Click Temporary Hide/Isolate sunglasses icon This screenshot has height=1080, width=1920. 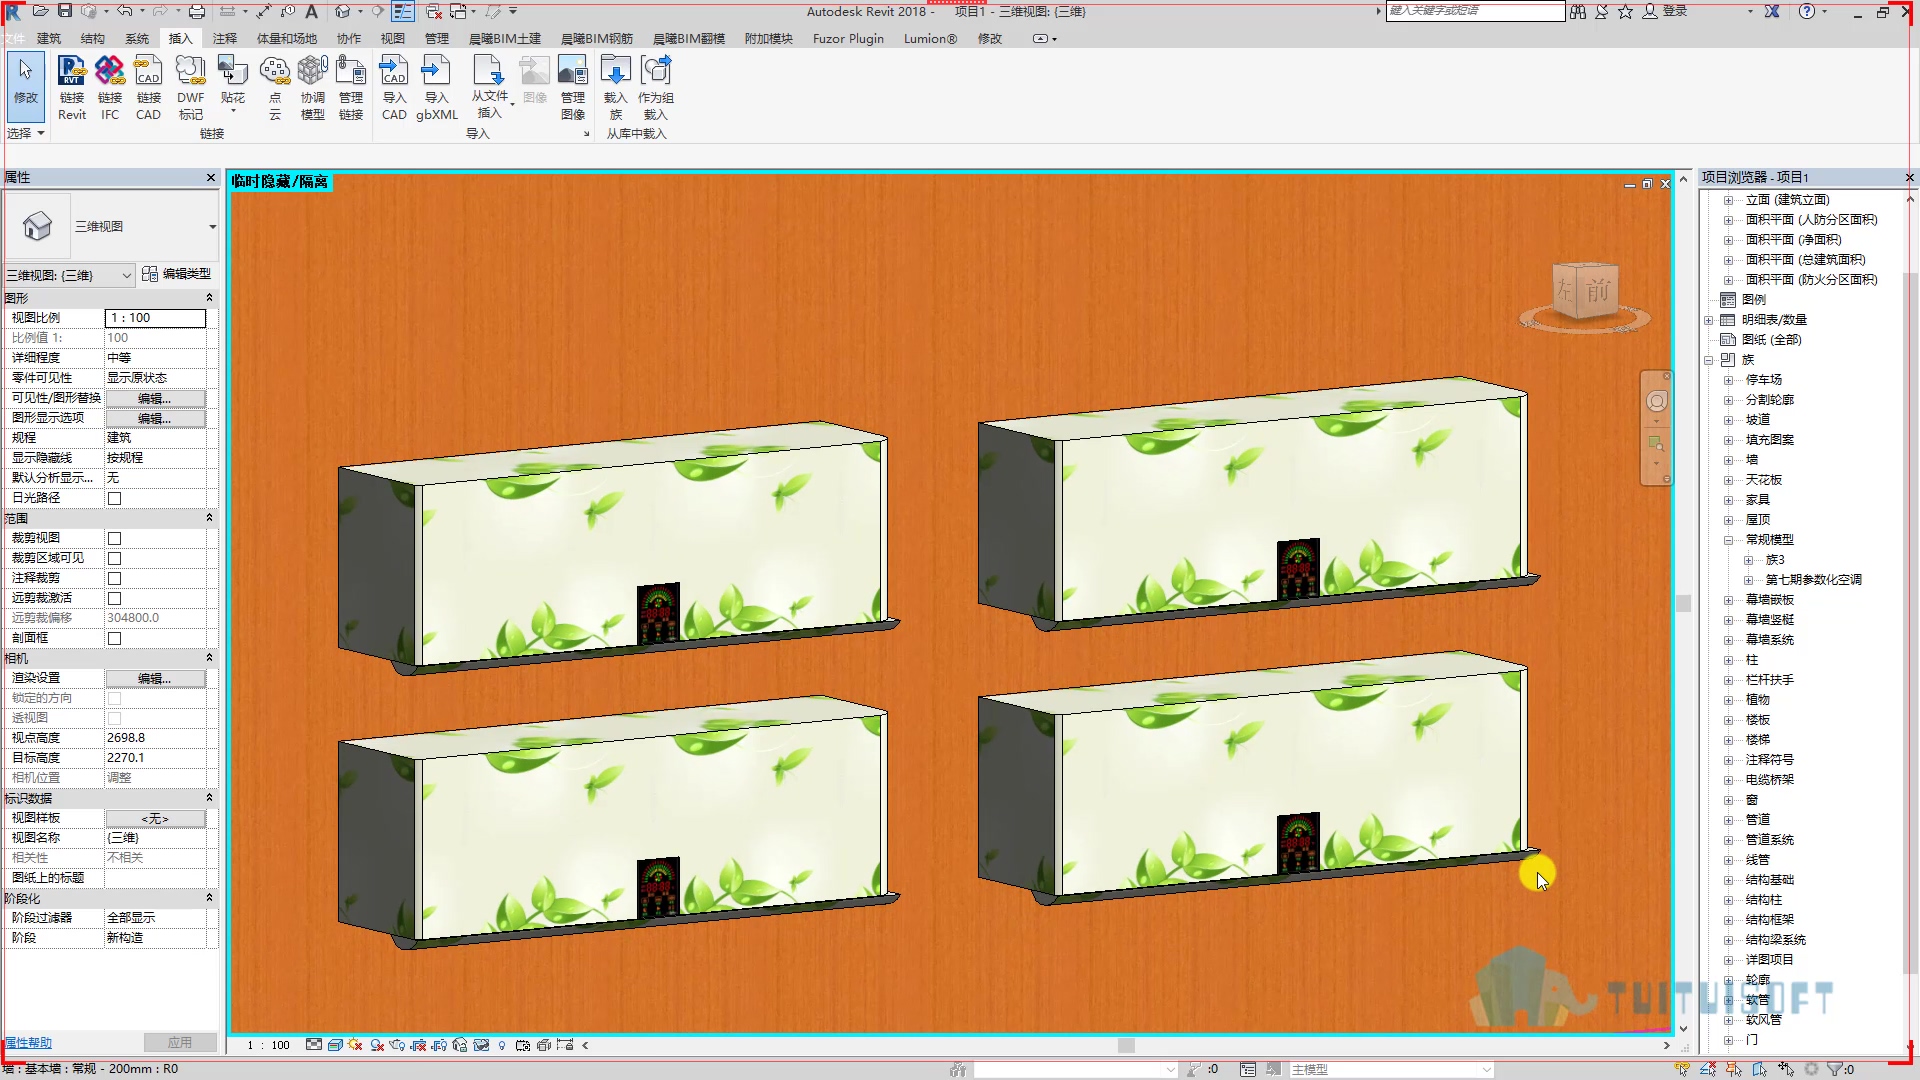pos(481,1045)
